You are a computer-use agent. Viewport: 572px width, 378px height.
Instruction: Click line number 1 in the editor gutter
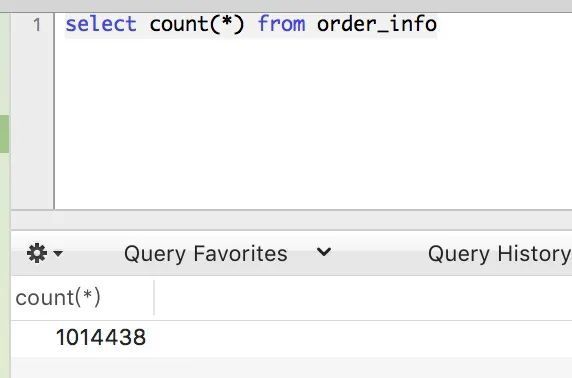tap(37, 25)
